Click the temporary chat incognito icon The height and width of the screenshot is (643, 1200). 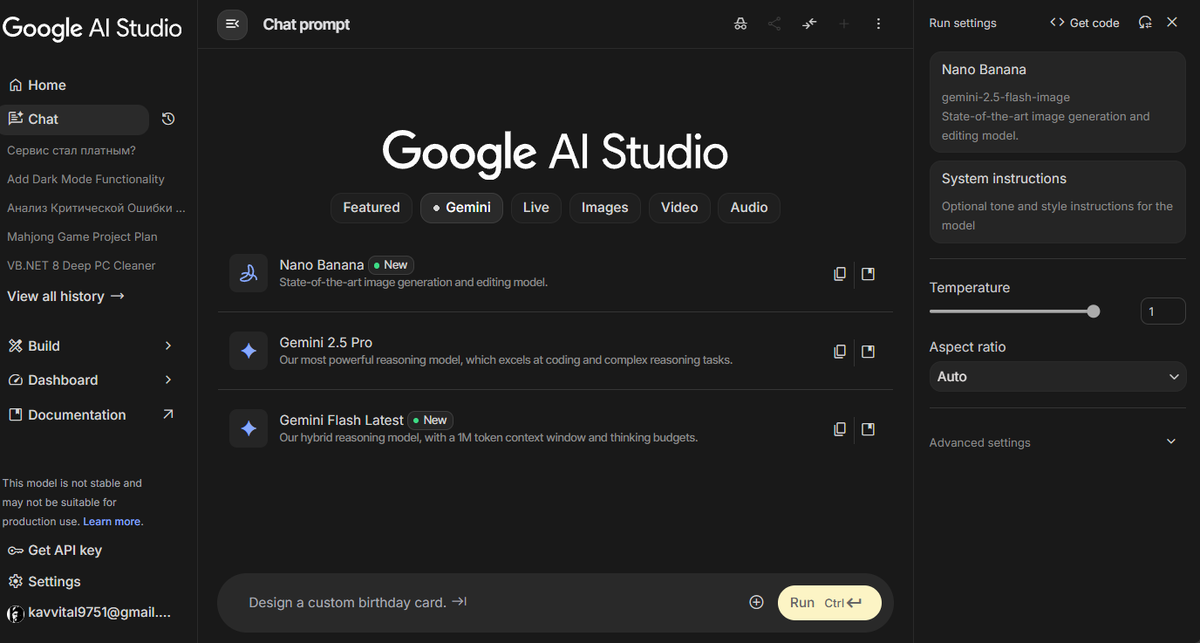click(x=740, y=24)
